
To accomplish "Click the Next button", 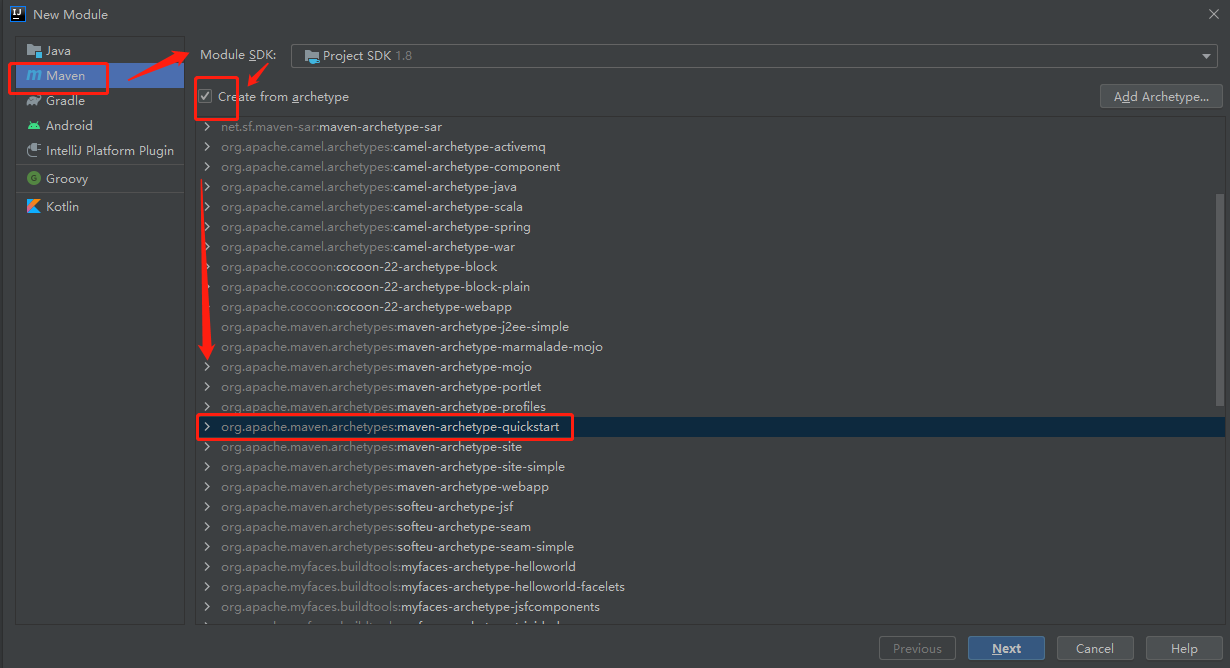I will pos(1006,648).
